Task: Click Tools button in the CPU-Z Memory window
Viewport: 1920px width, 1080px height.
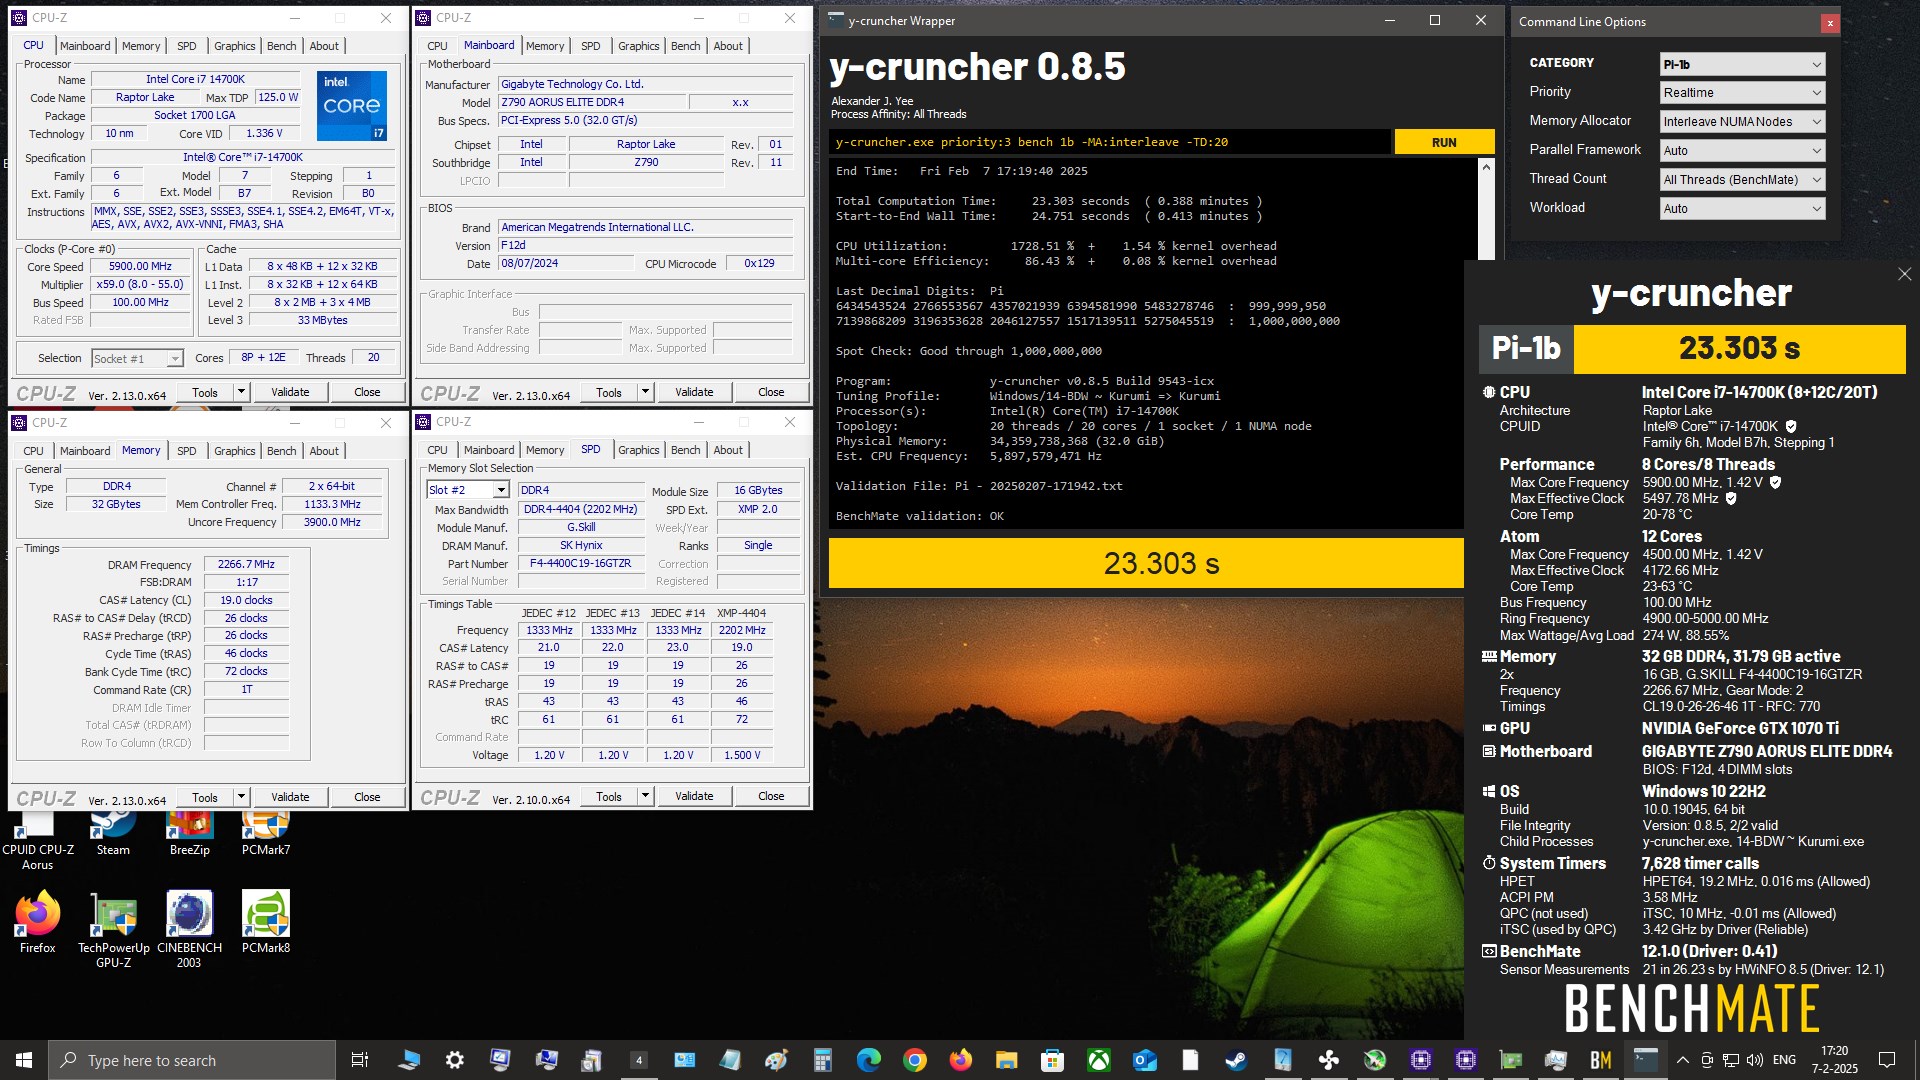Action: [205, 797]
